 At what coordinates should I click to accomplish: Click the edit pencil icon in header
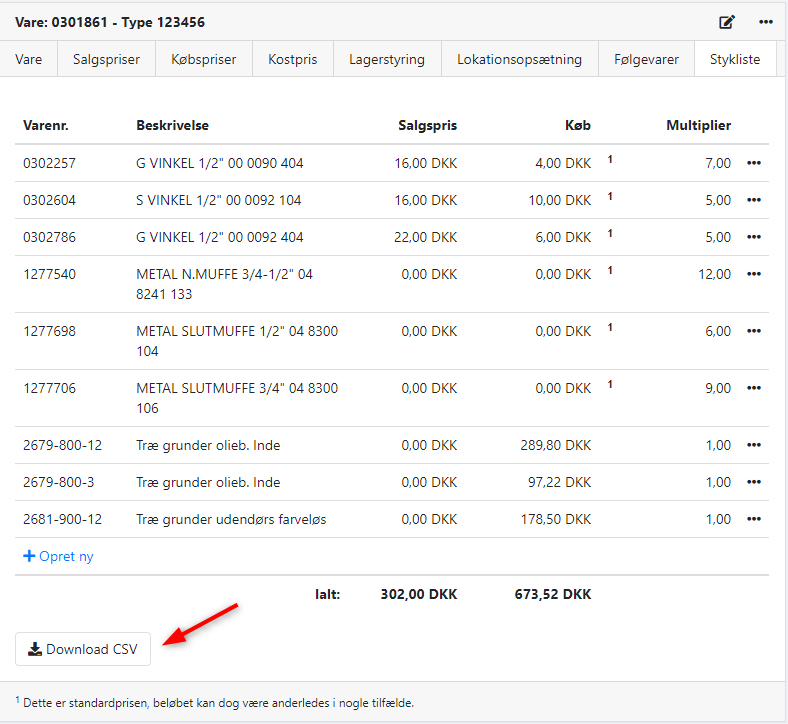point(727,22)
